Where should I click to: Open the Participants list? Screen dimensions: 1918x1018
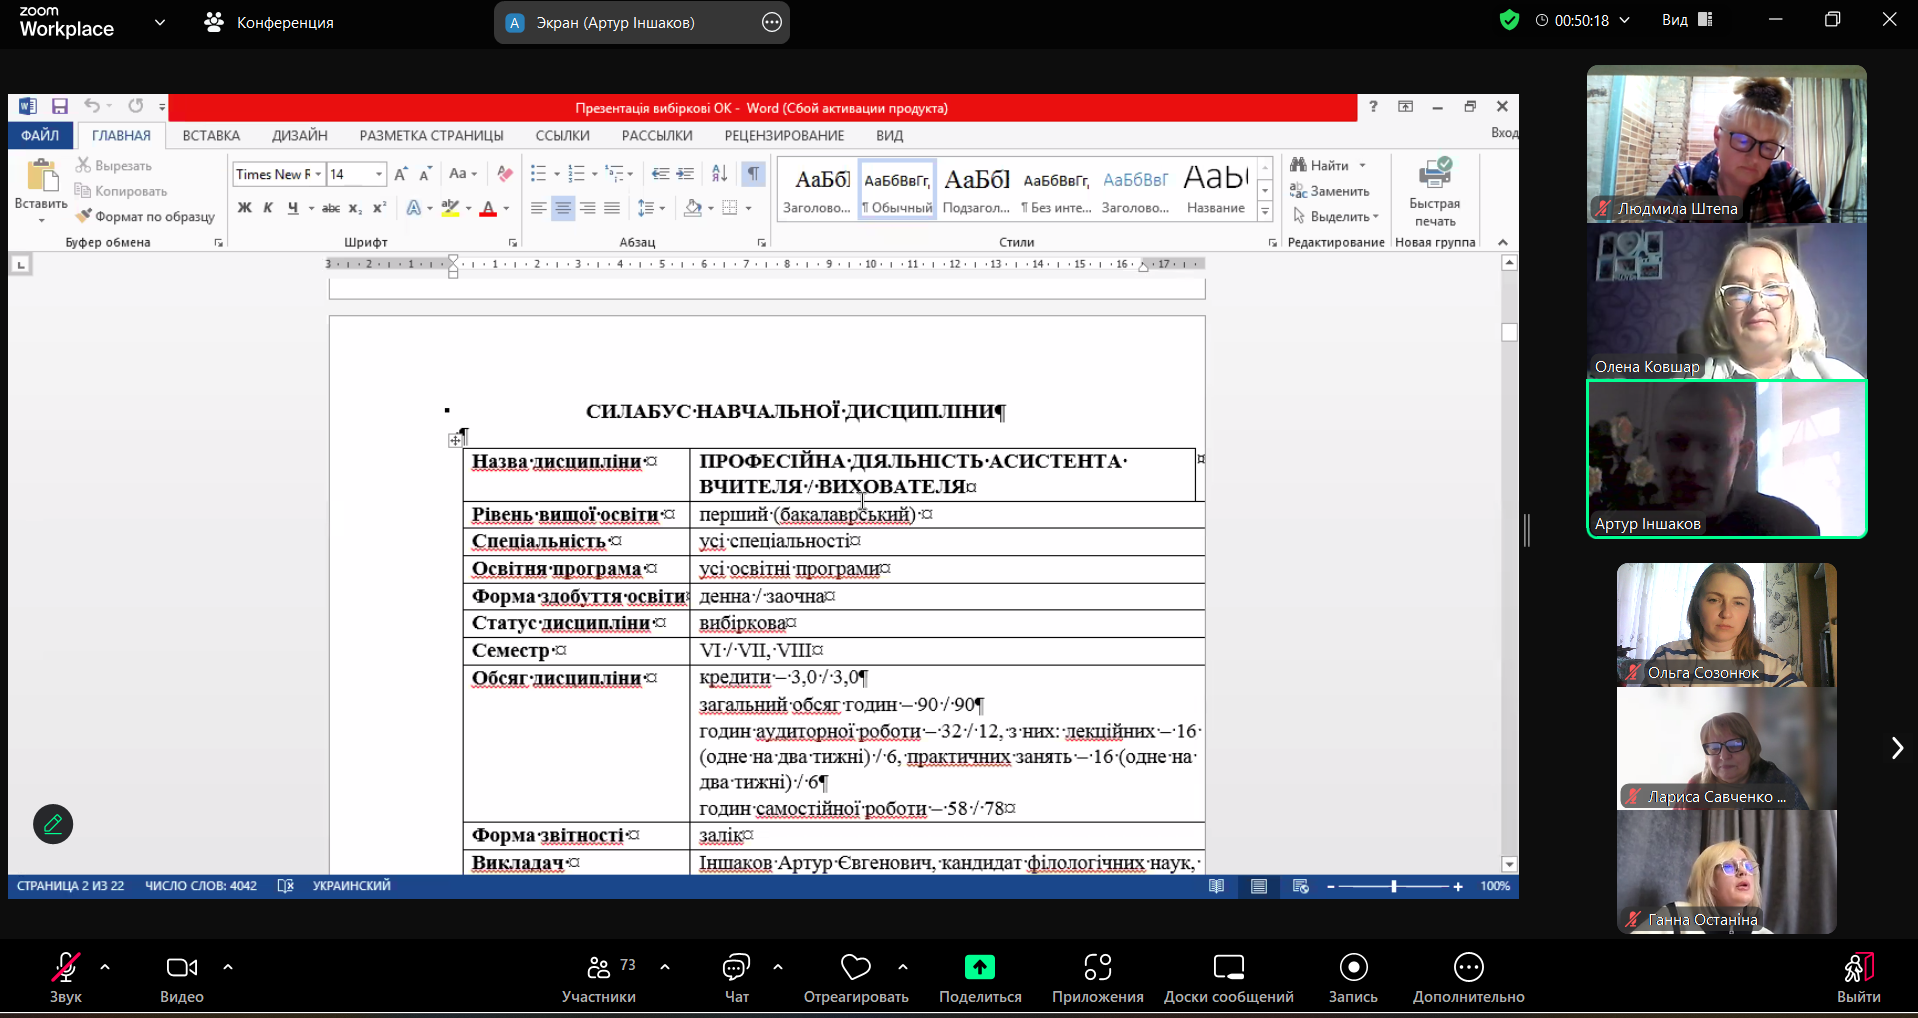click(598, 967)
